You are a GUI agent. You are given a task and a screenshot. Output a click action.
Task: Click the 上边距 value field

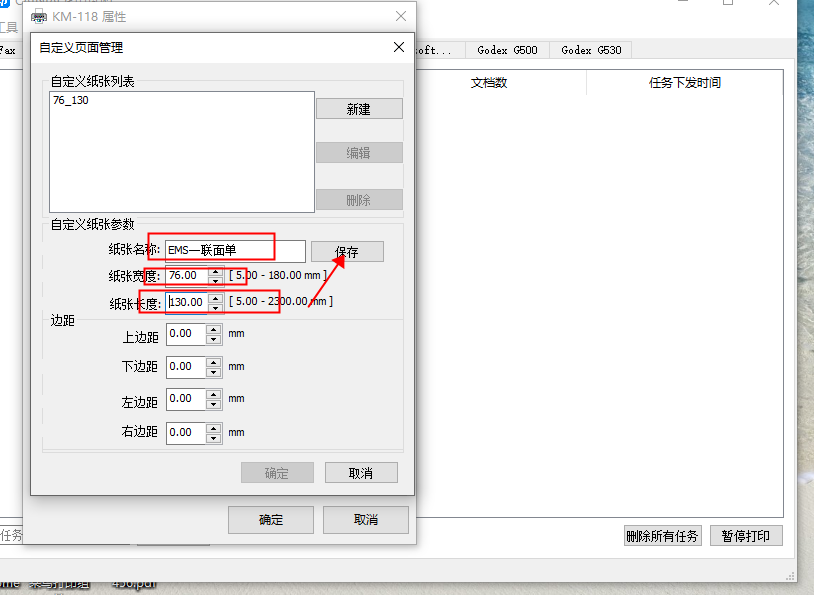point(185,334)
